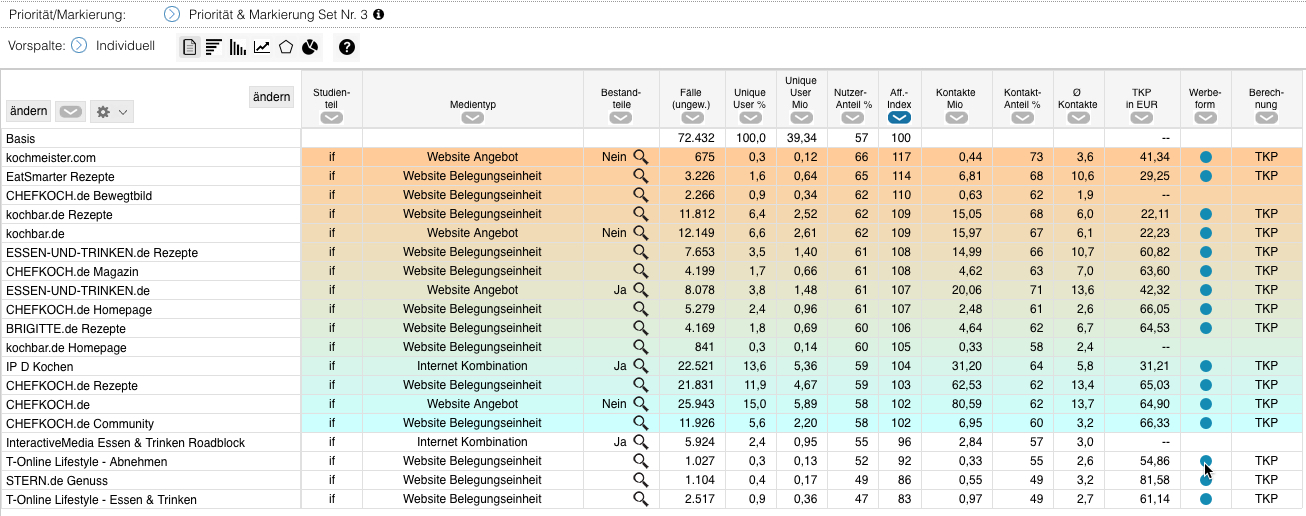Screen dimensions: 1306x516
Task: Select the Basis row label
Action: point(20,138)
